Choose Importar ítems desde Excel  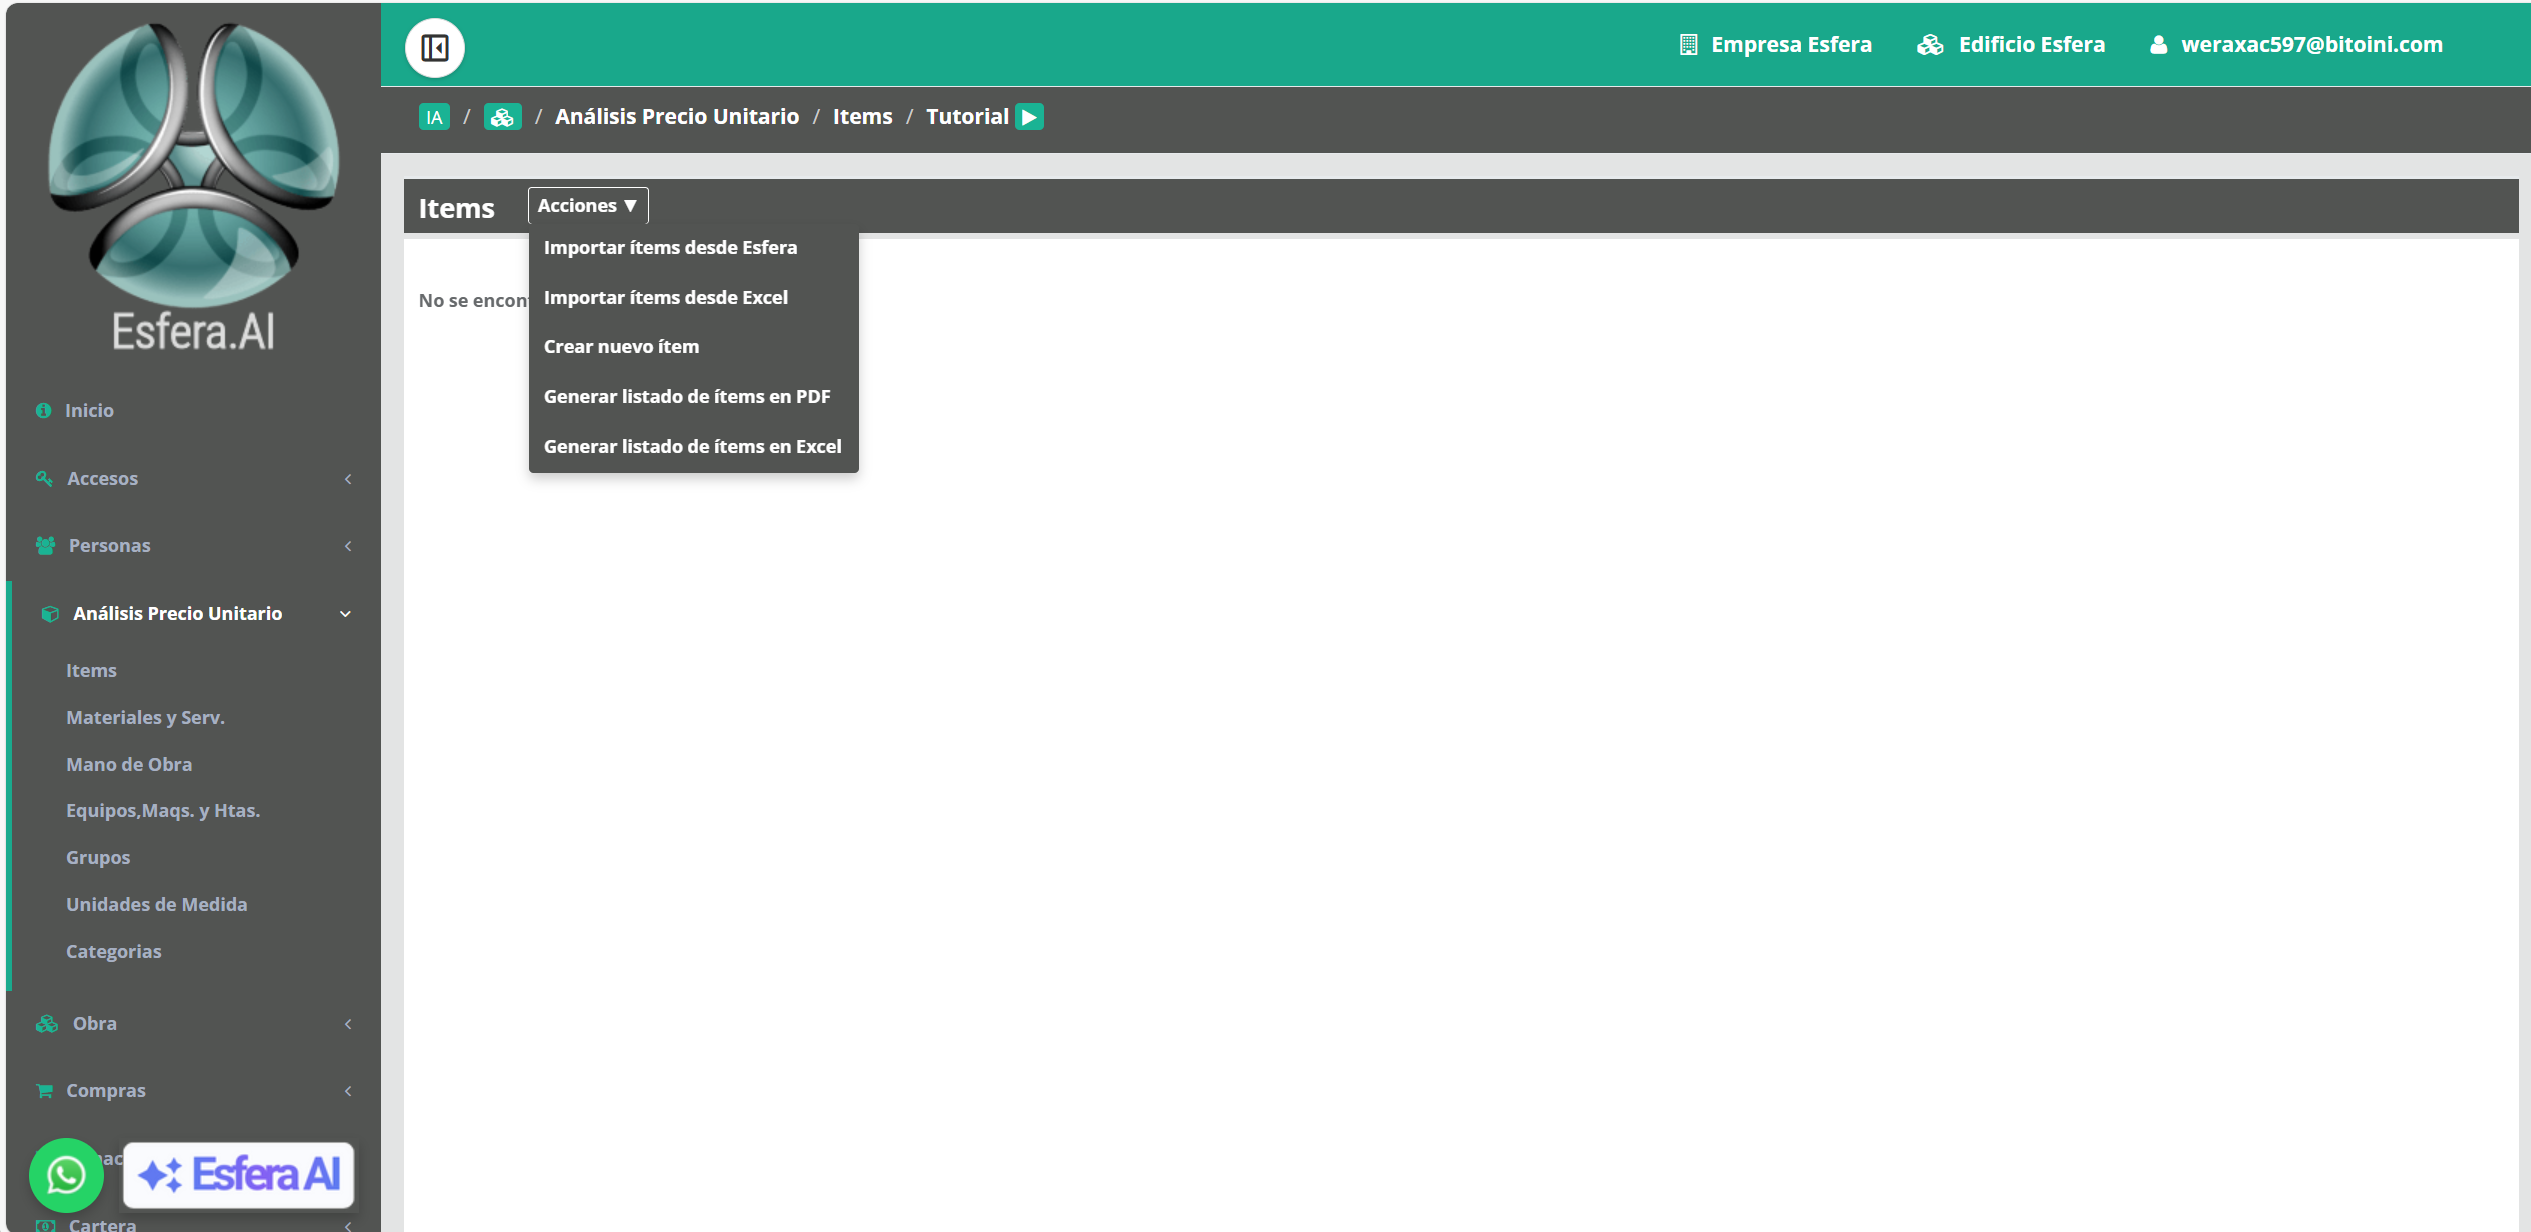pos(666,298)
